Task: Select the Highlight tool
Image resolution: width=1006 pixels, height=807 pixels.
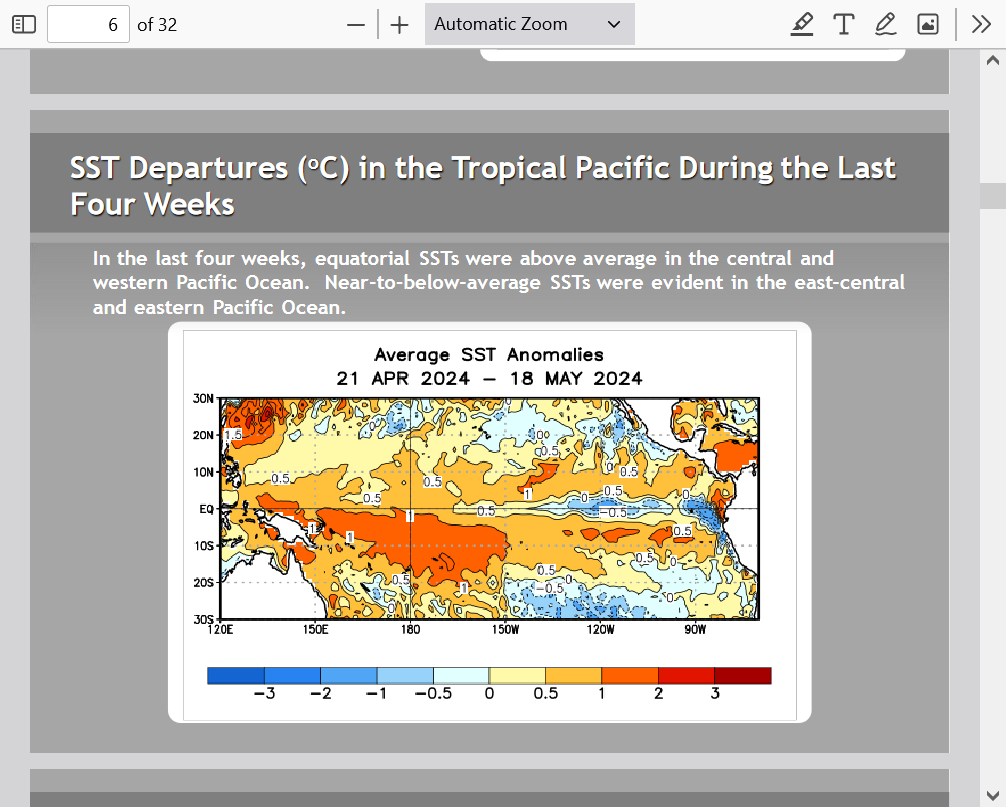Action: pyautogui.click(x=801, y=24)
